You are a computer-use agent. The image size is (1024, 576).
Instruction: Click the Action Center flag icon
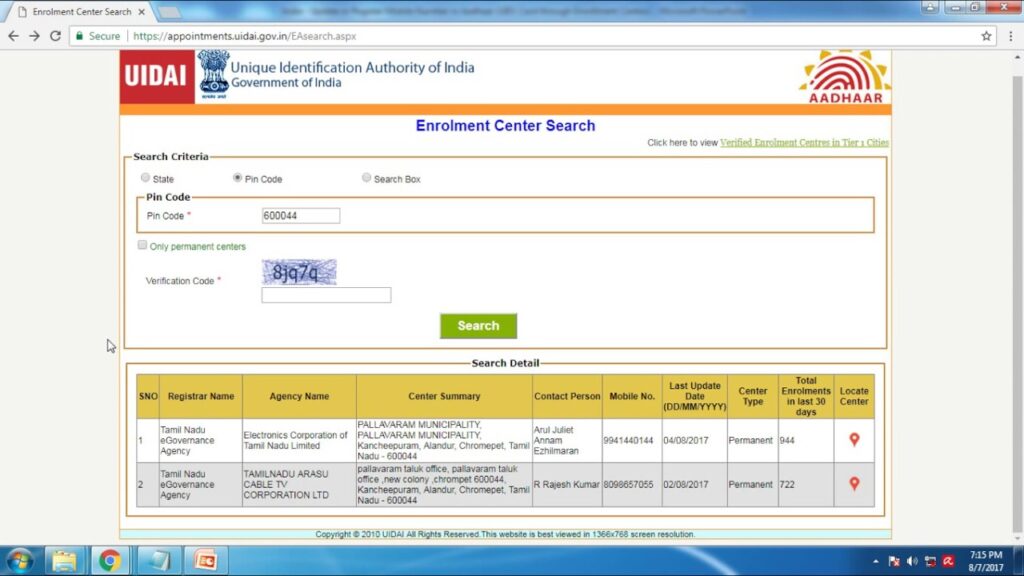894,562
